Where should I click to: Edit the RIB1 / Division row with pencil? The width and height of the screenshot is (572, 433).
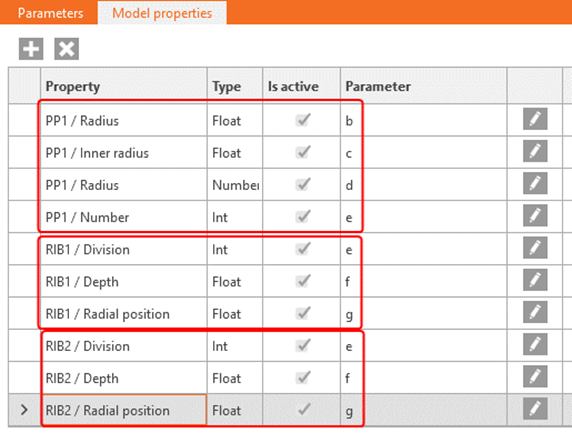click(x=535, y=247)
